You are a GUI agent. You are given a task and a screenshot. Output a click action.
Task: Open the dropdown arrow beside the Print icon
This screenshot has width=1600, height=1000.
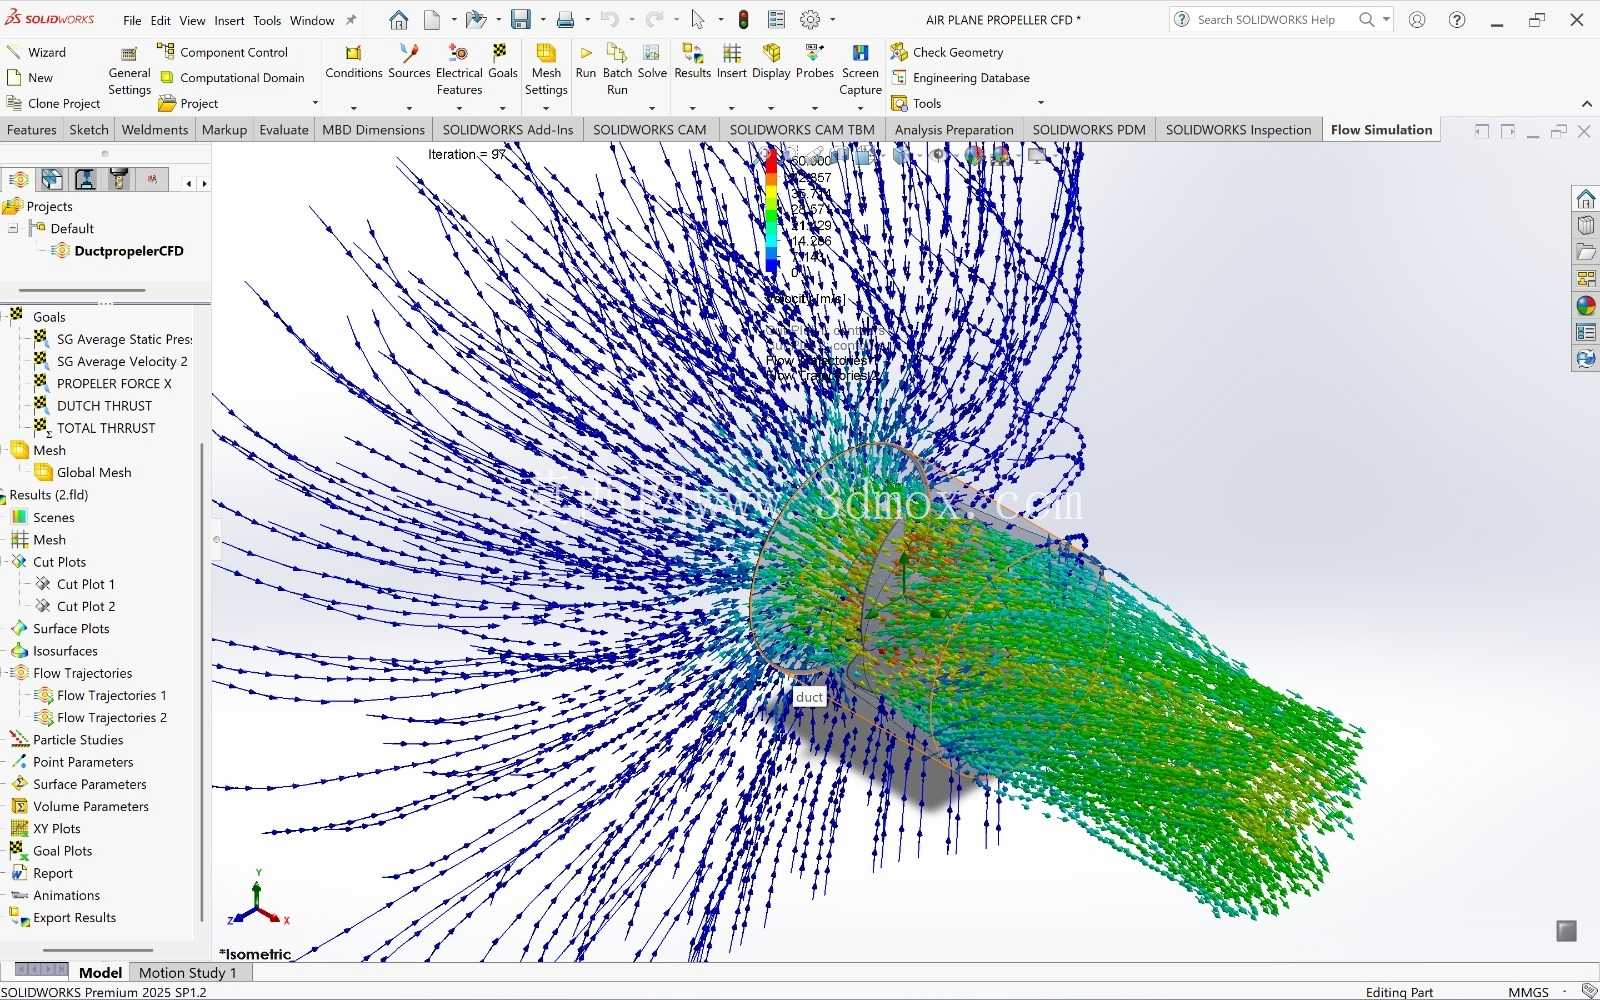[587, 20]
